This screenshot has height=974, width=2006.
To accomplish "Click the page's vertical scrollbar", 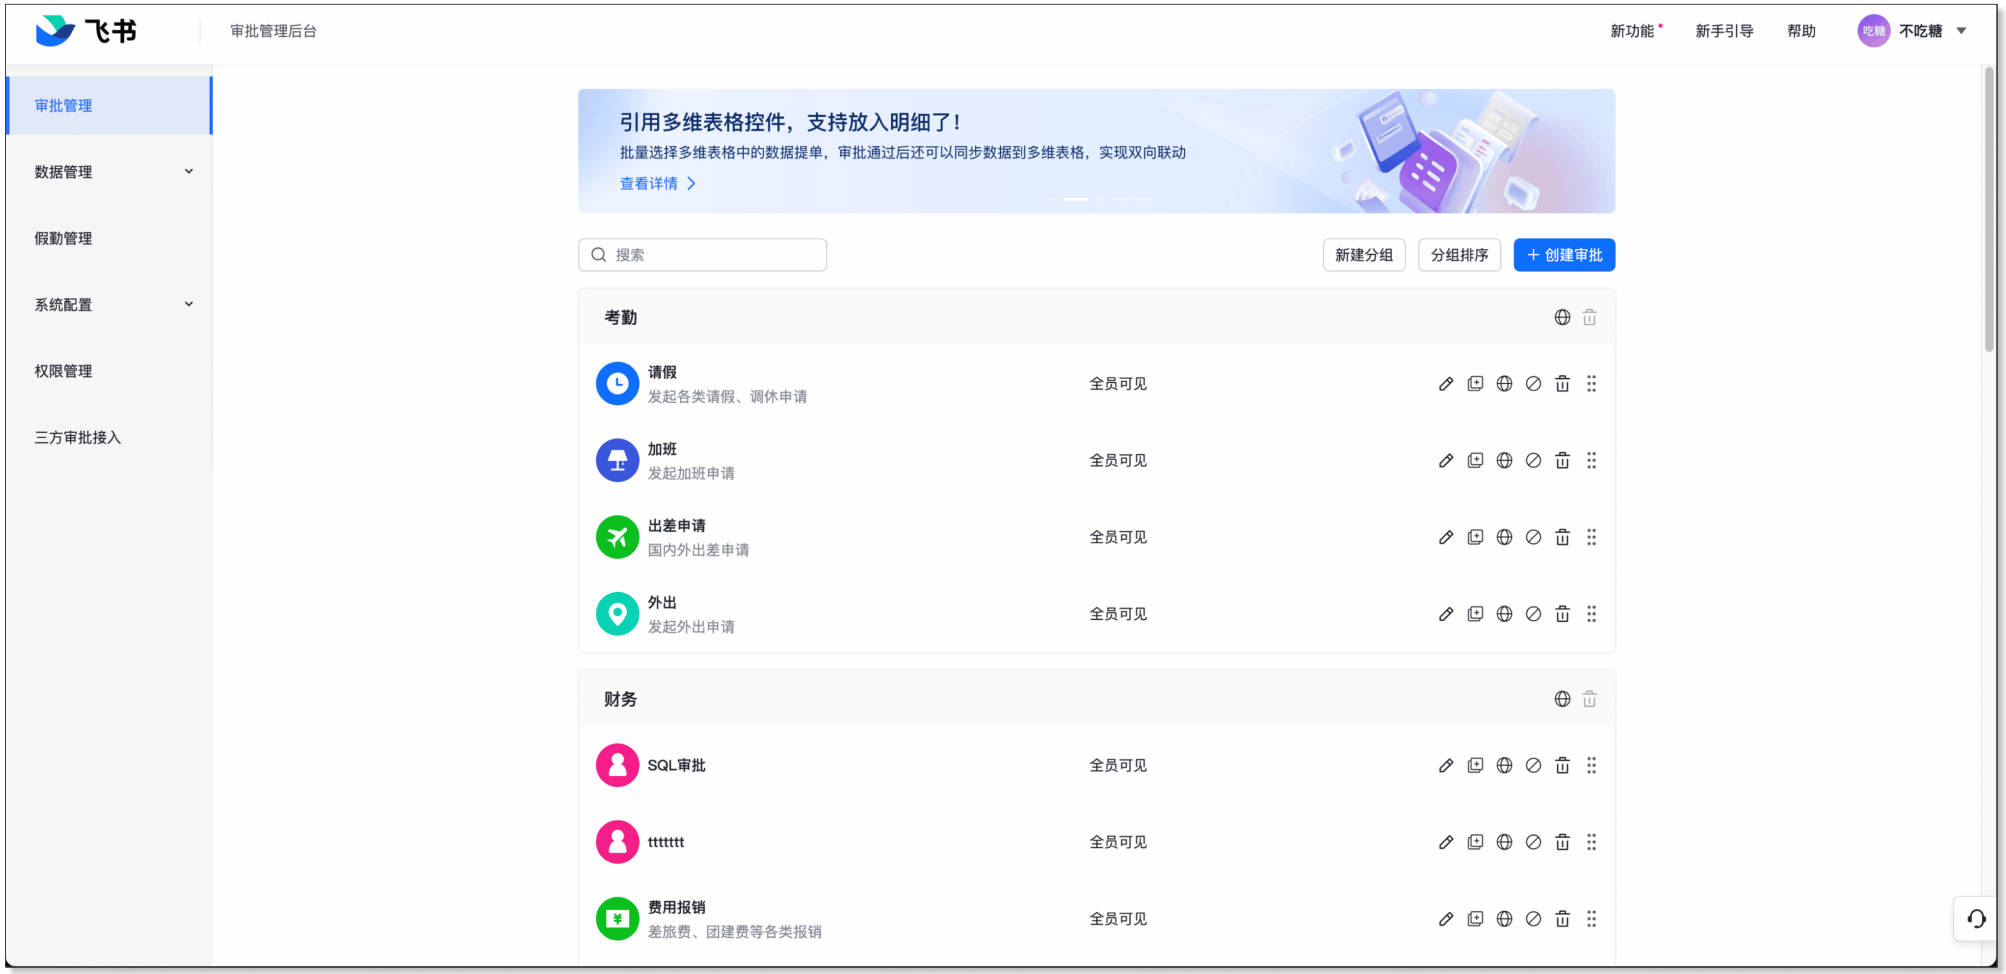I will pyautogui.click(x=1988, y=210).
